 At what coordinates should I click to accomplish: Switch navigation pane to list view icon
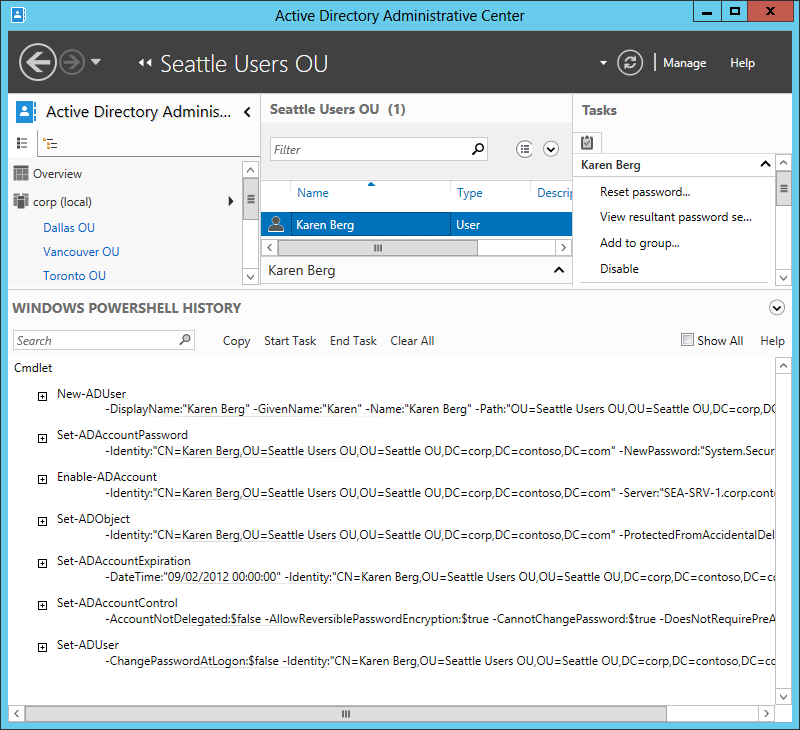23,144
